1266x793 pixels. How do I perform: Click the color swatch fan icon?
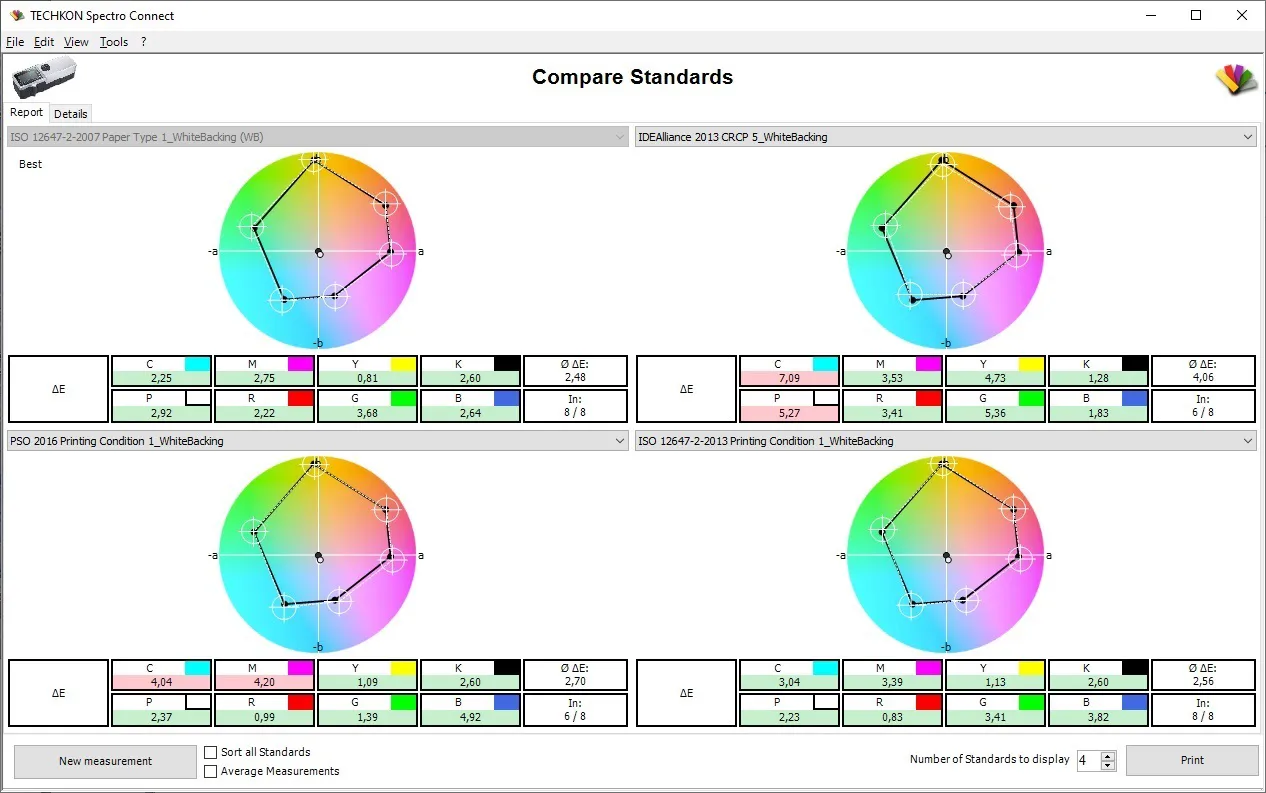click(x=1236, y=80)
